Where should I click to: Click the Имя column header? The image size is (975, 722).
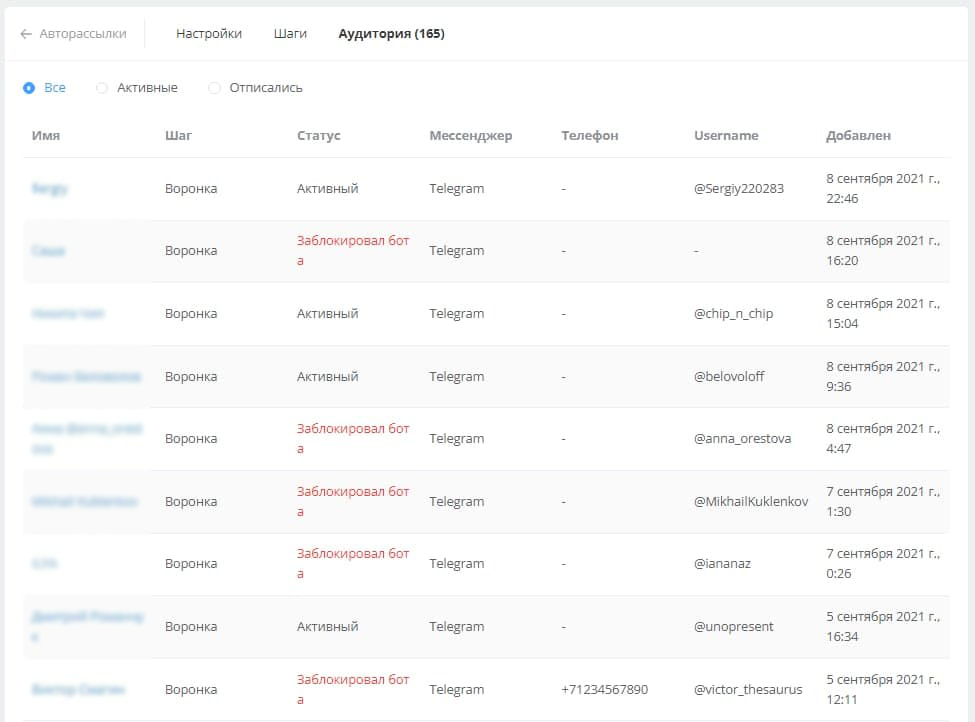[x=46, y=136]
